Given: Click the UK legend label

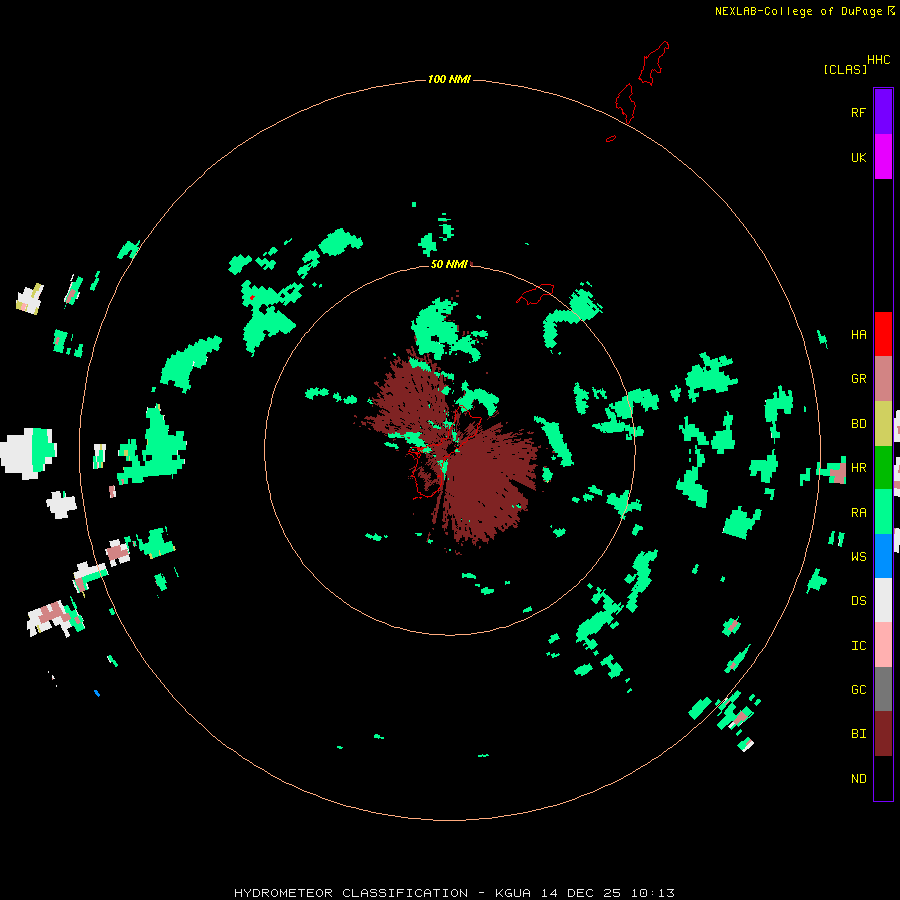Looking at the screenshot, I should [858, 157].
